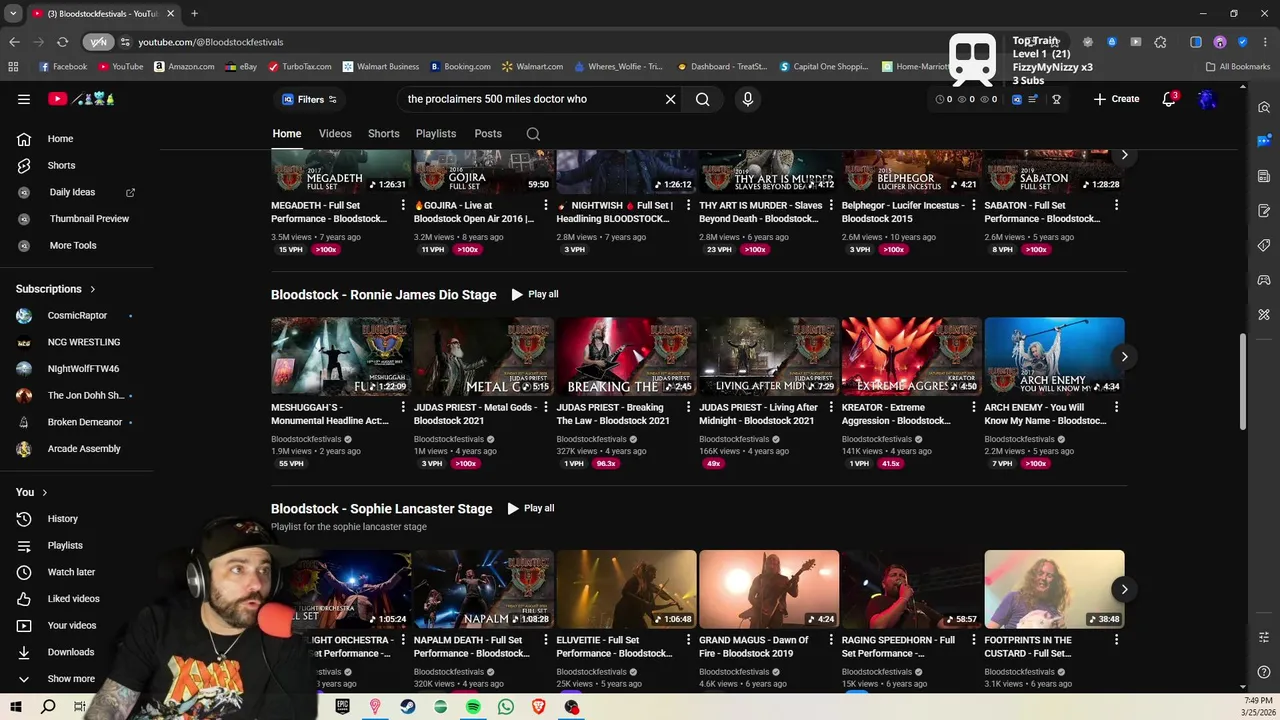Image resolution: width=1280 pixels, height=720 pixels.
Task: Open Steam from the taskbar
Action: (x=408, y=707)
